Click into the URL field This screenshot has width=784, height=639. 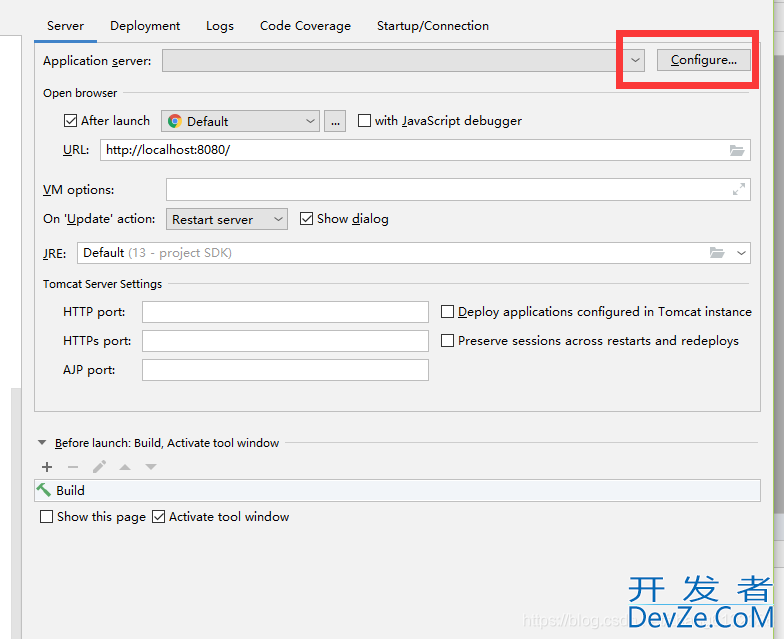[426, 150]
